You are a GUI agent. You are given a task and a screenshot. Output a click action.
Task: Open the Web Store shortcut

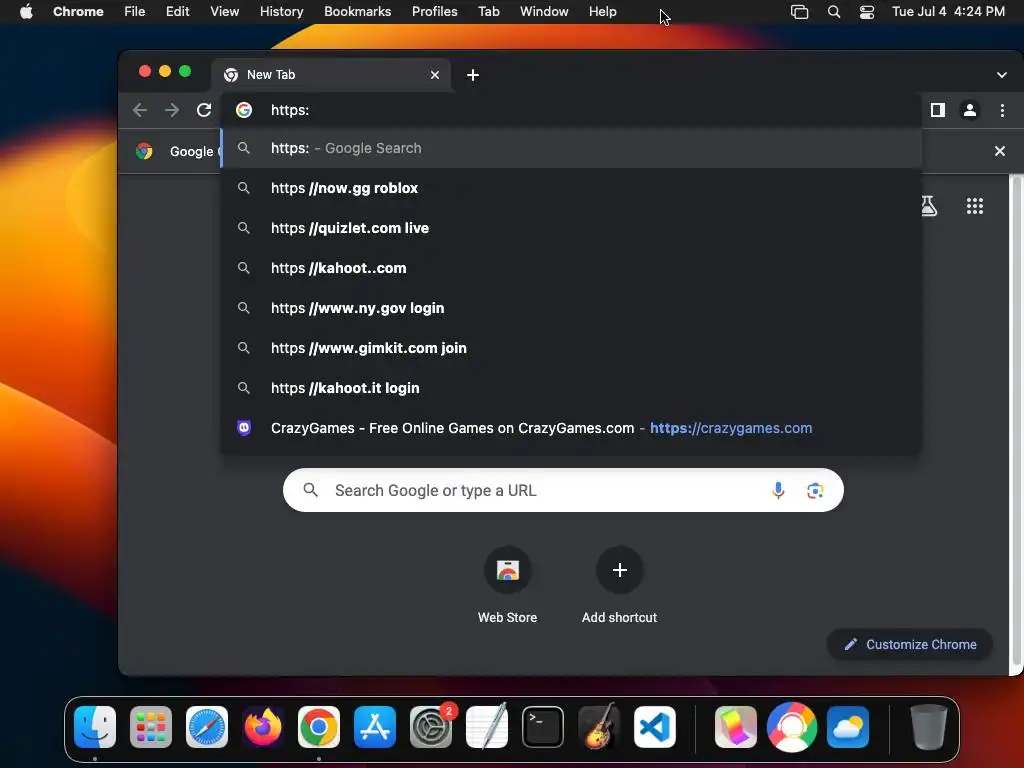point(507,585)
